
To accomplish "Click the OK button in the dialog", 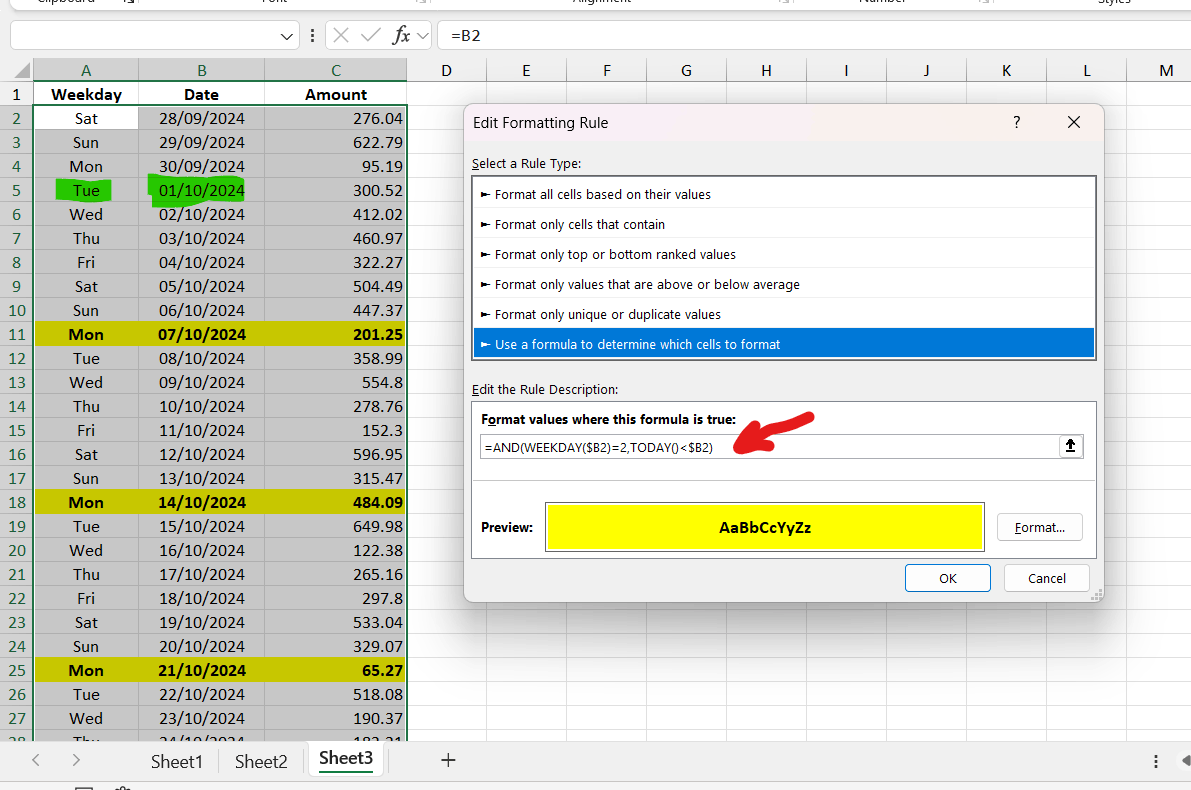I will (947, 578).
